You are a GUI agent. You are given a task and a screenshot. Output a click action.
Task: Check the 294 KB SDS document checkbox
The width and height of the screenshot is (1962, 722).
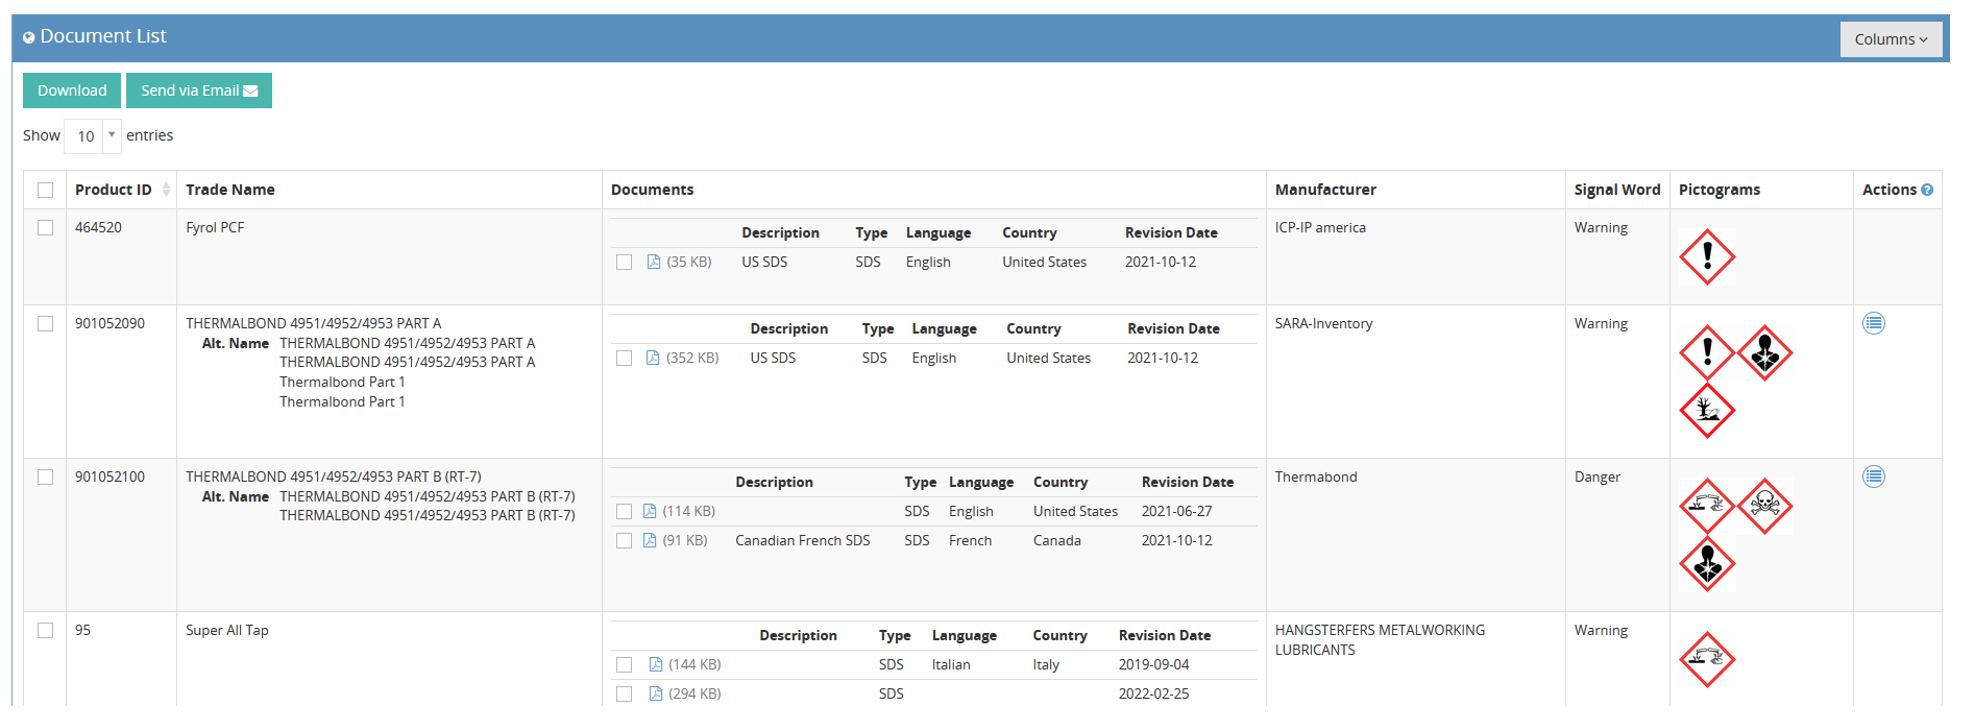[624, 693]
